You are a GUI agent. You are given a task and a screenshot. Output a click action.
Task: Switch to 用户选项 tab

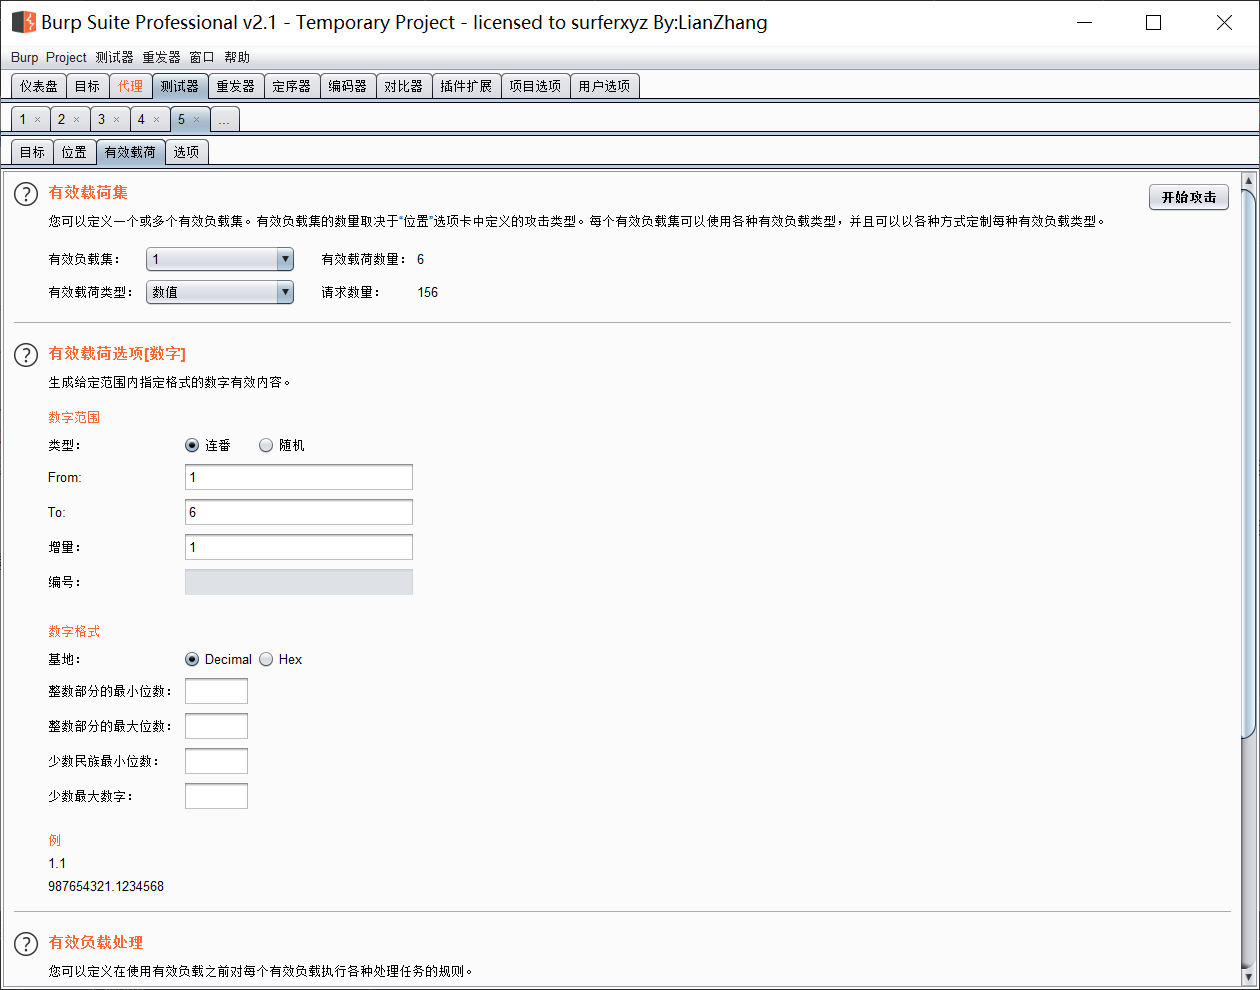pyautogui.click(x=604, y=86)
